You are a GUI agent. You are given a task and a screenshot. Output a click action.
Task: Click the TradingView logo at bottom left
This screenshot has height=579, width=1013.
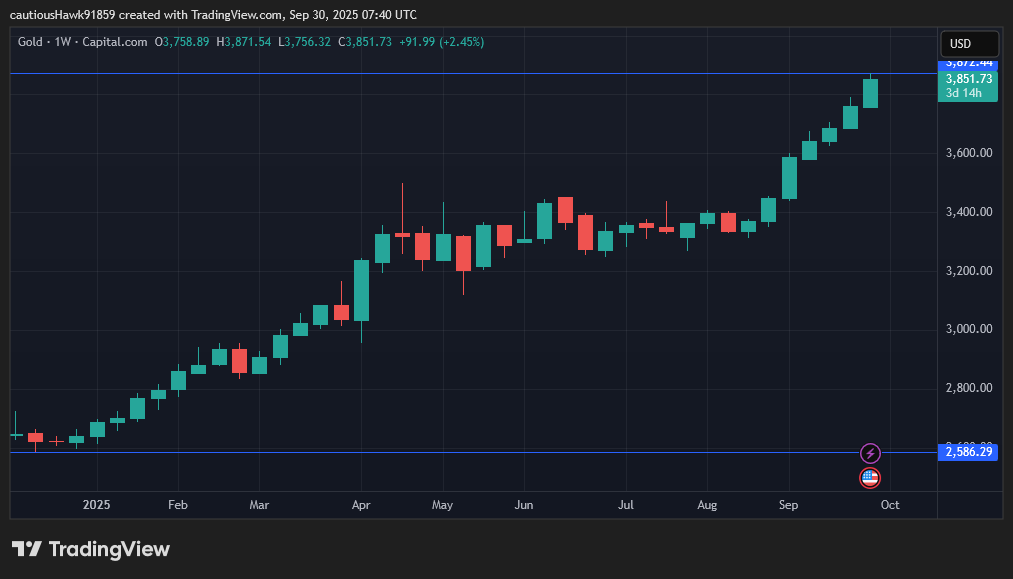[x=91, y=549]
